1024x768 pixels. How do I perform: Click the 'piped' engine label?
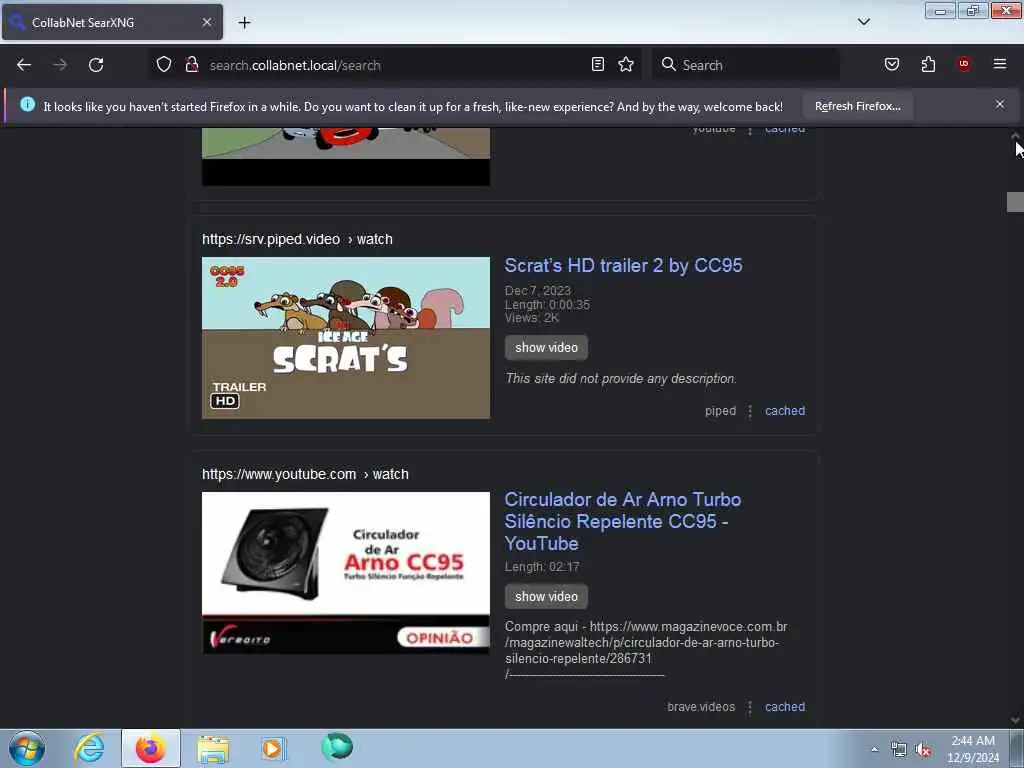click(720, 411)
